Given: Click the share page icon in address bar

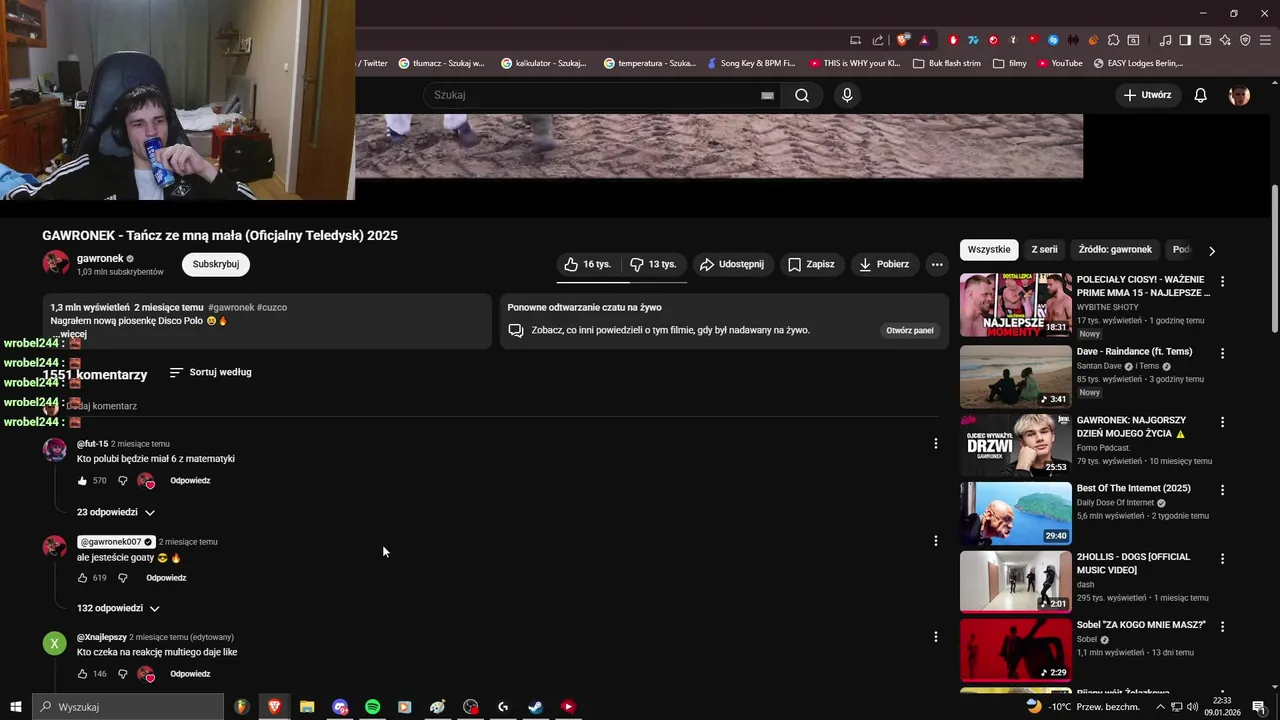Looking at the screenshot, I should pyautogui.click(x=878, y=40).
